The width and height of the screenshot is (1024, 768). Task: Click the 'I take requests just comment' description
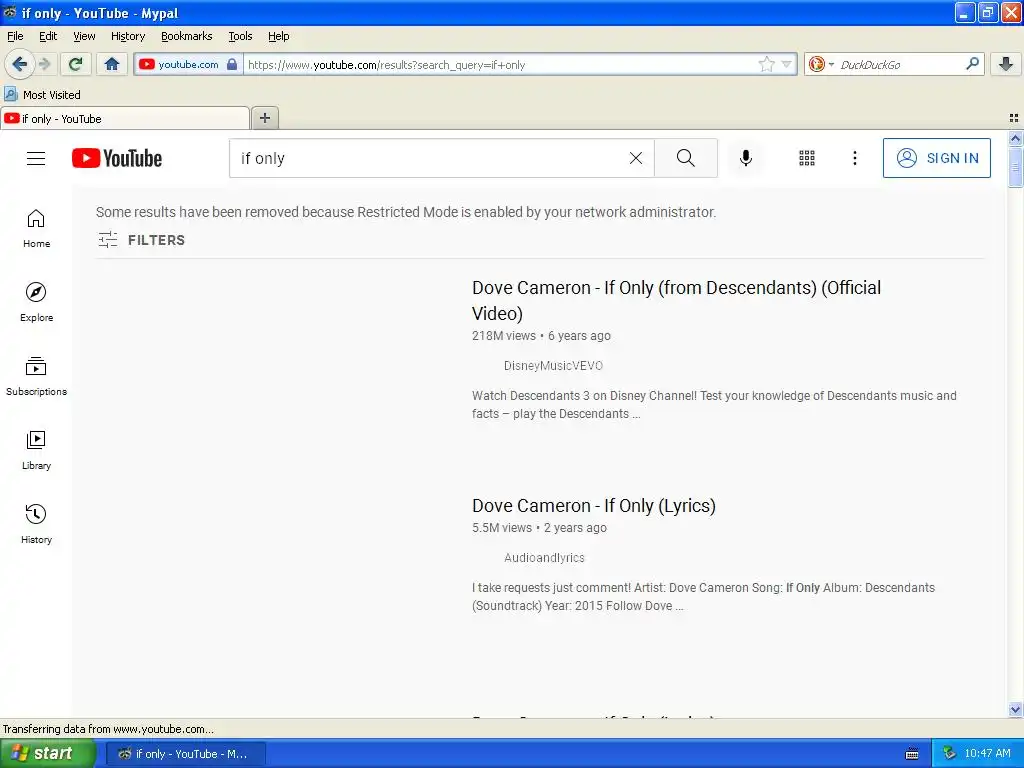click(x=703, y=597)
